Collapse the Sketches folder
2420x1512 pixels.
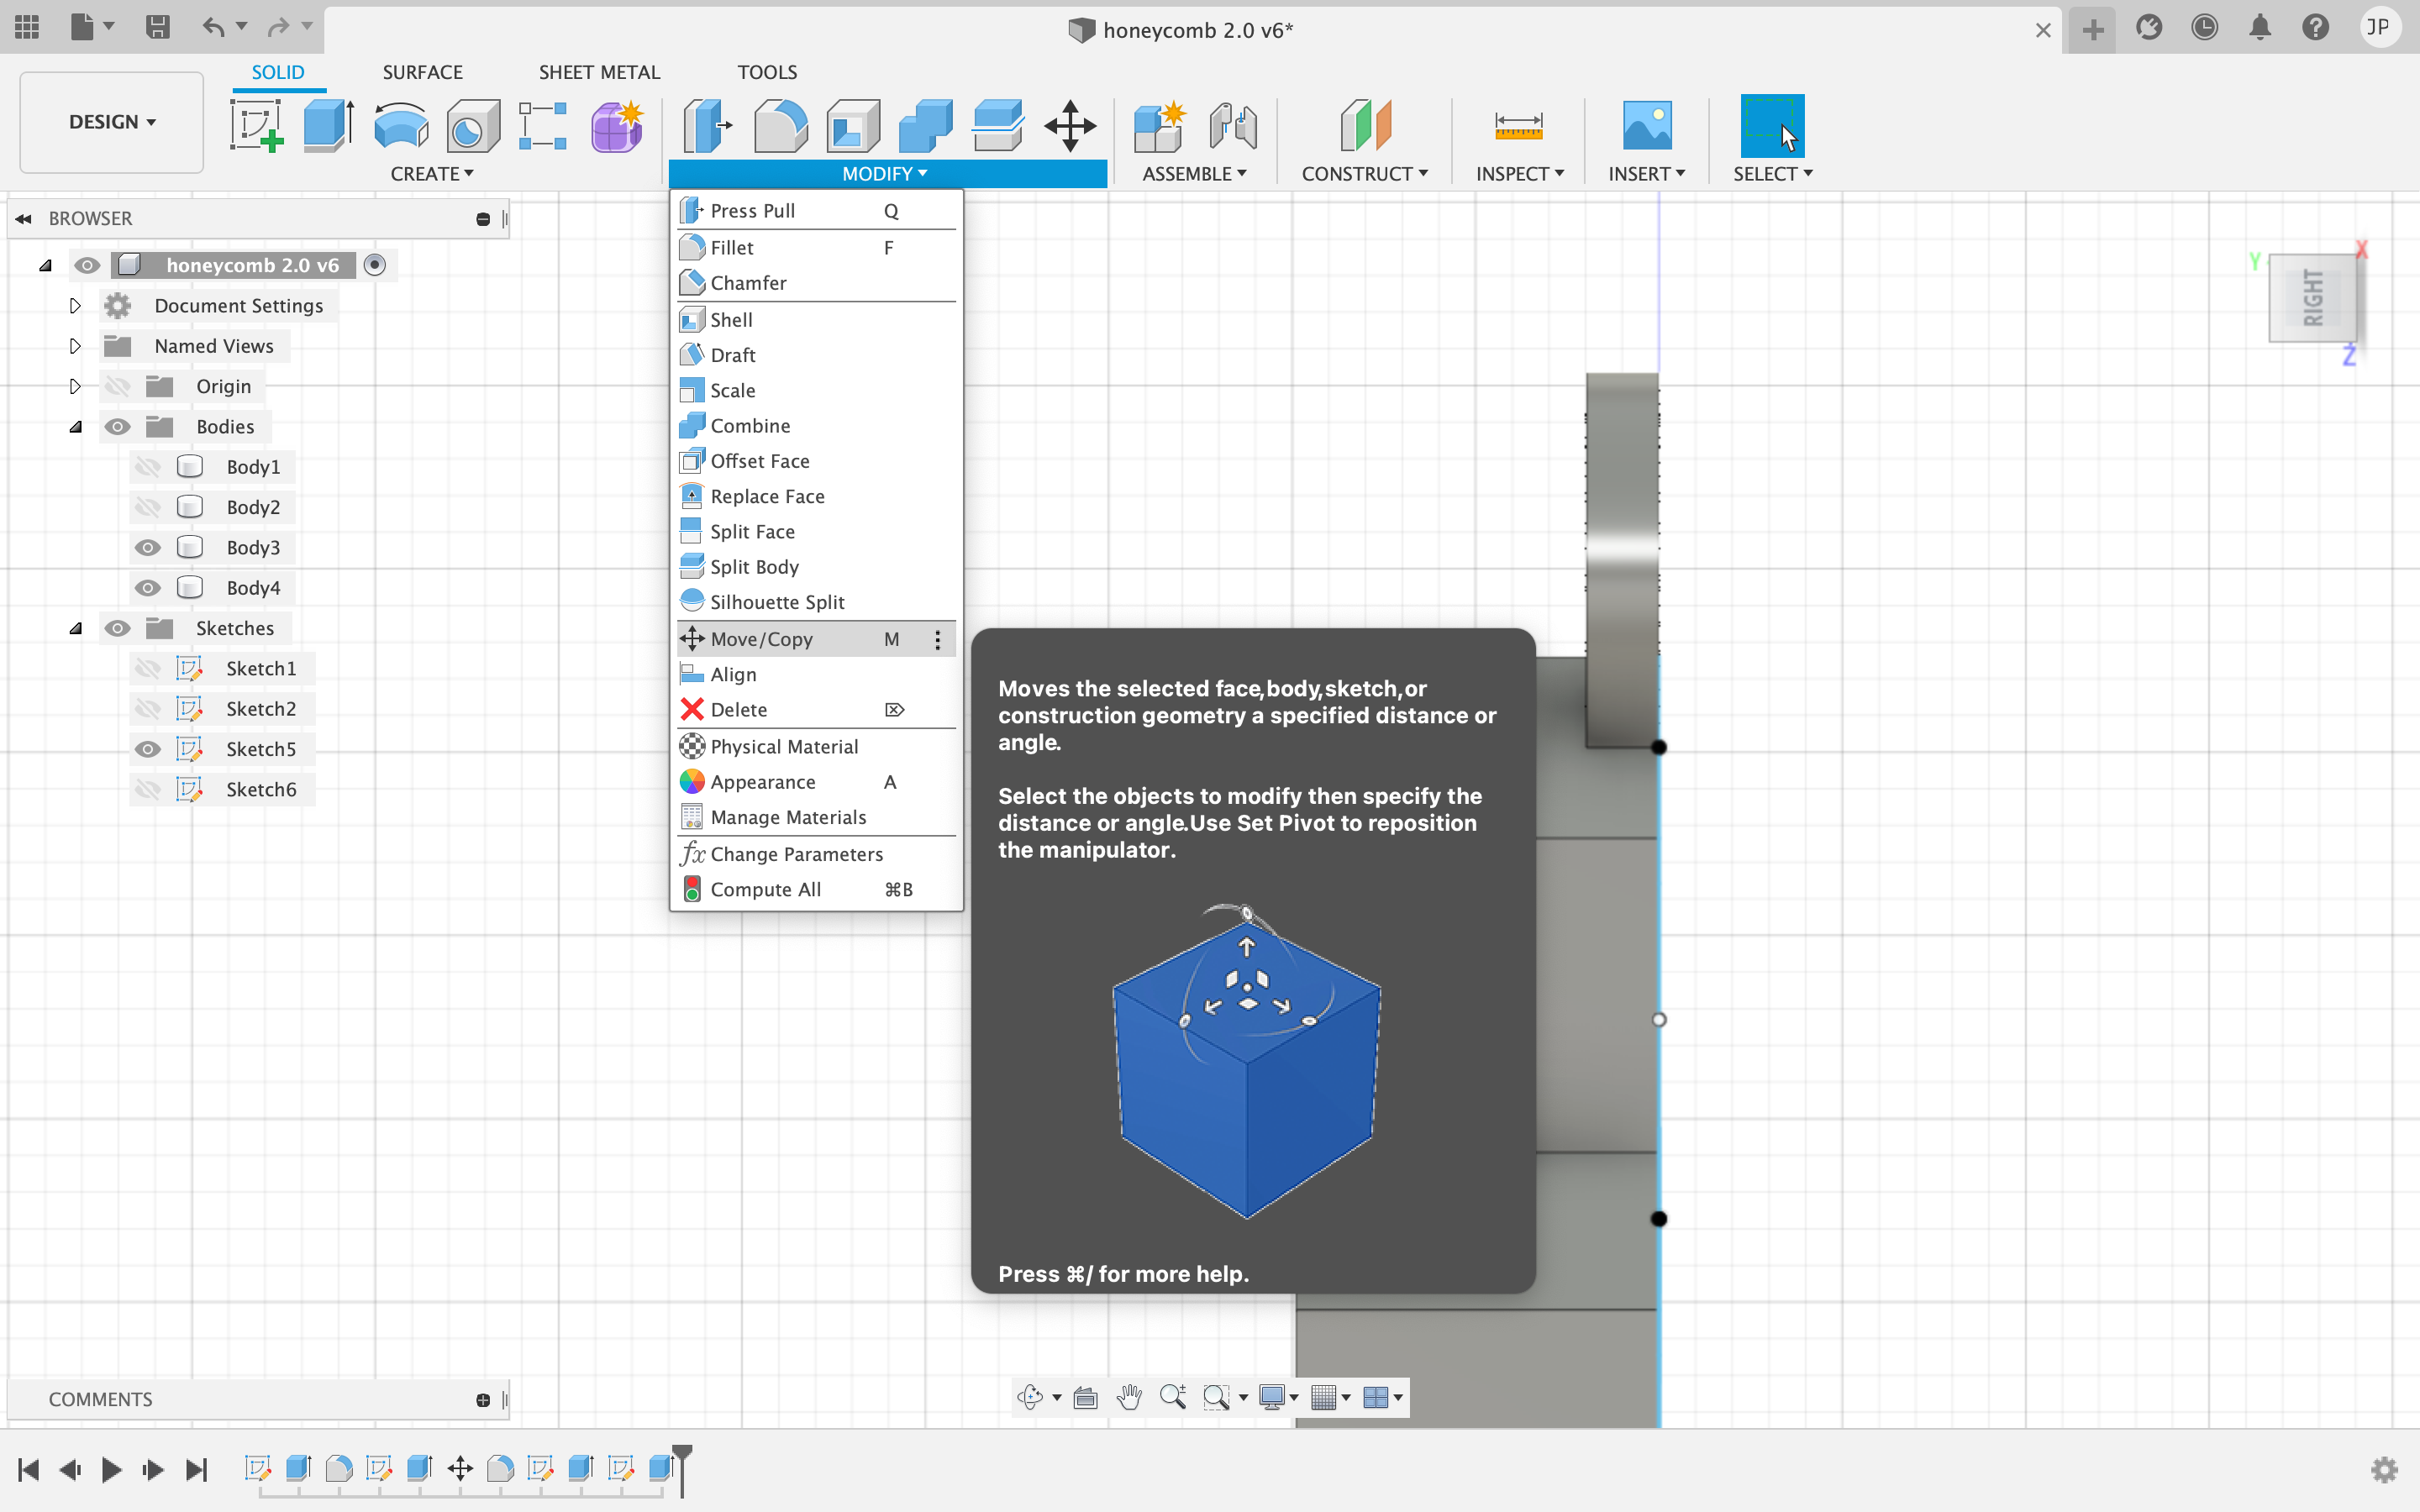pyautogui.click(x=75, y=628)
